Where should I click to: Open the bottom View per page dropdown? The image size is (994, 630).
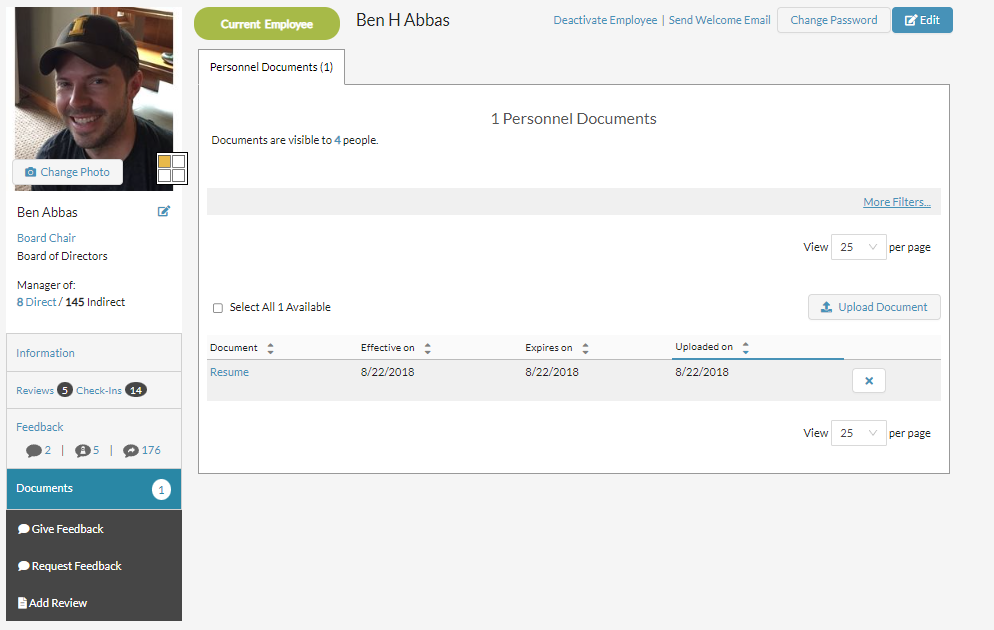click(858, 433)
